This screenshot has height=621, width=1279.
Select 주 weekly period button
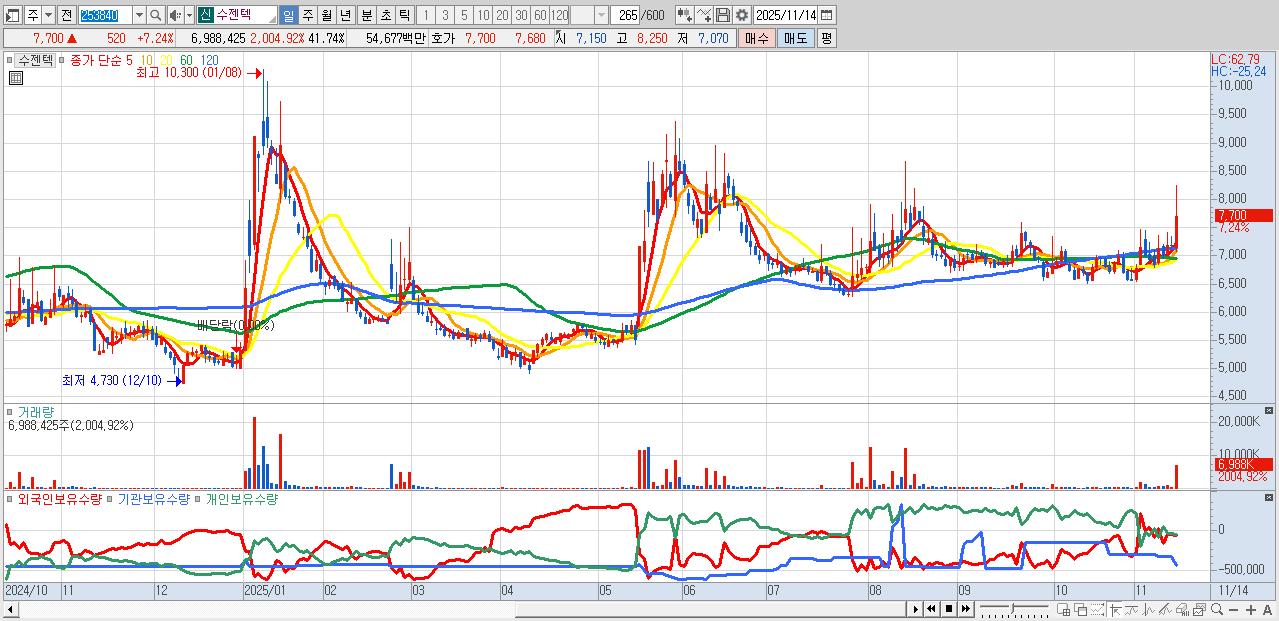click(307, 15)
